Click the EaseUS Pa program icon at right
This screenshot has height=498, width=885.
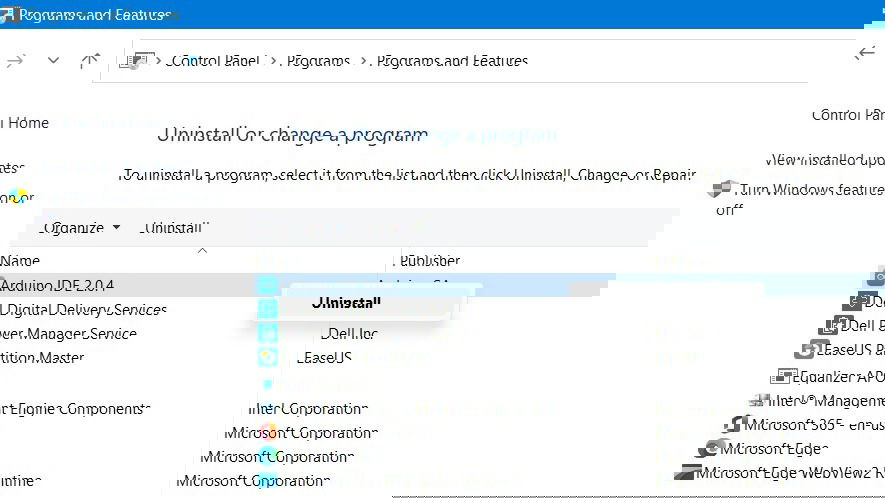point(812,349)
